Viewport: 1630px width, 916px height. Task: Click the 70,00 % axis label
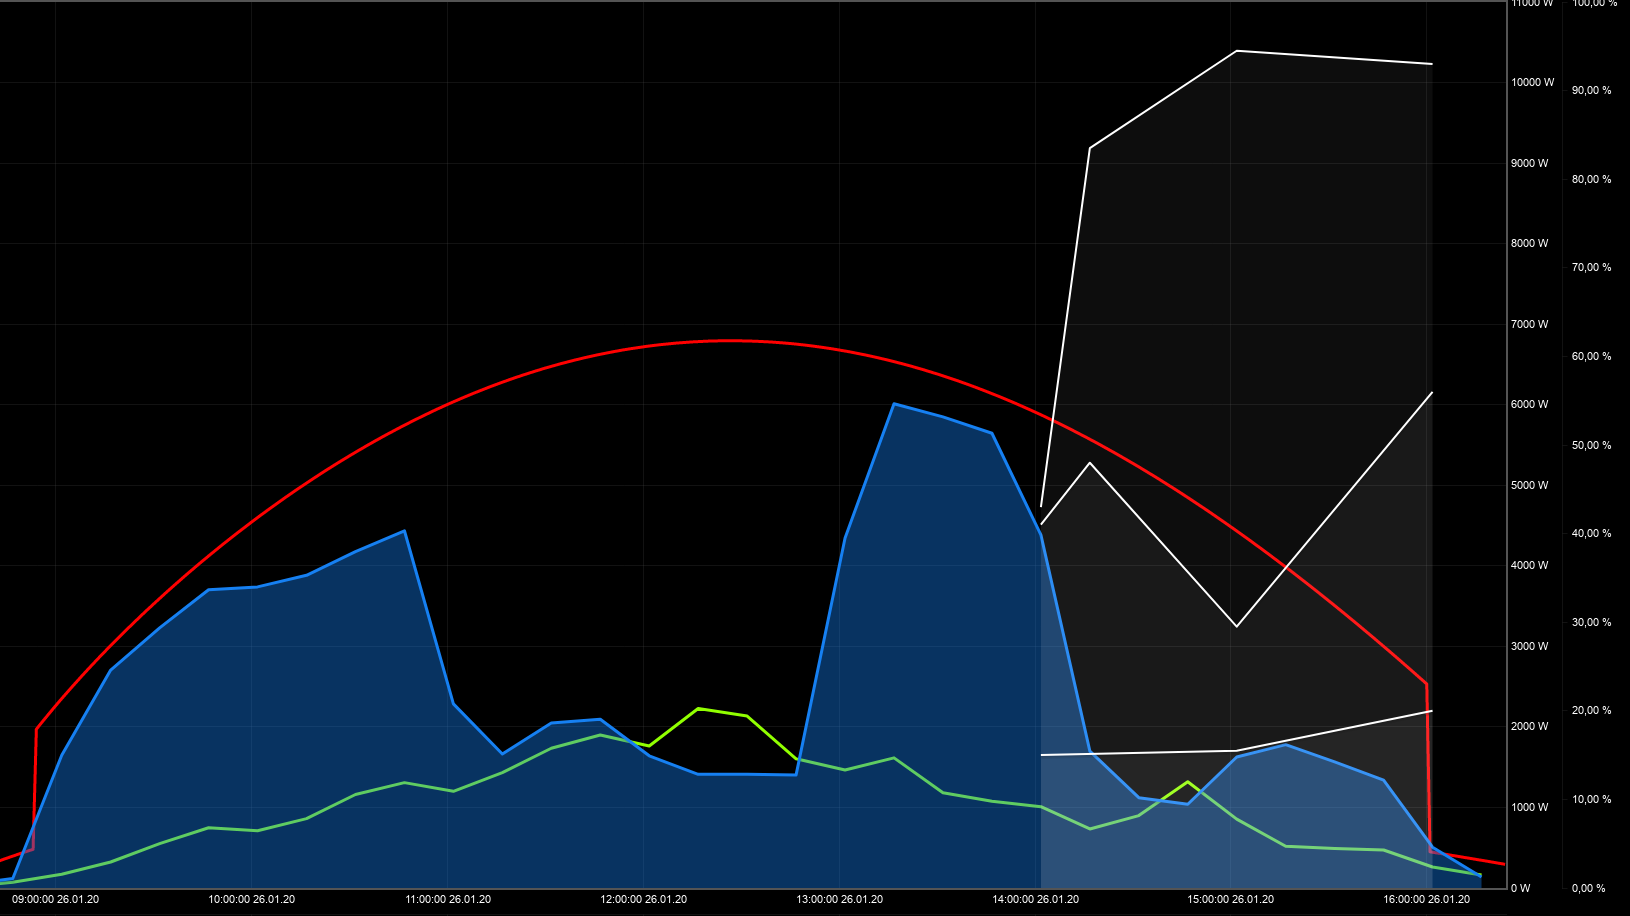(x=1591, y=268)
